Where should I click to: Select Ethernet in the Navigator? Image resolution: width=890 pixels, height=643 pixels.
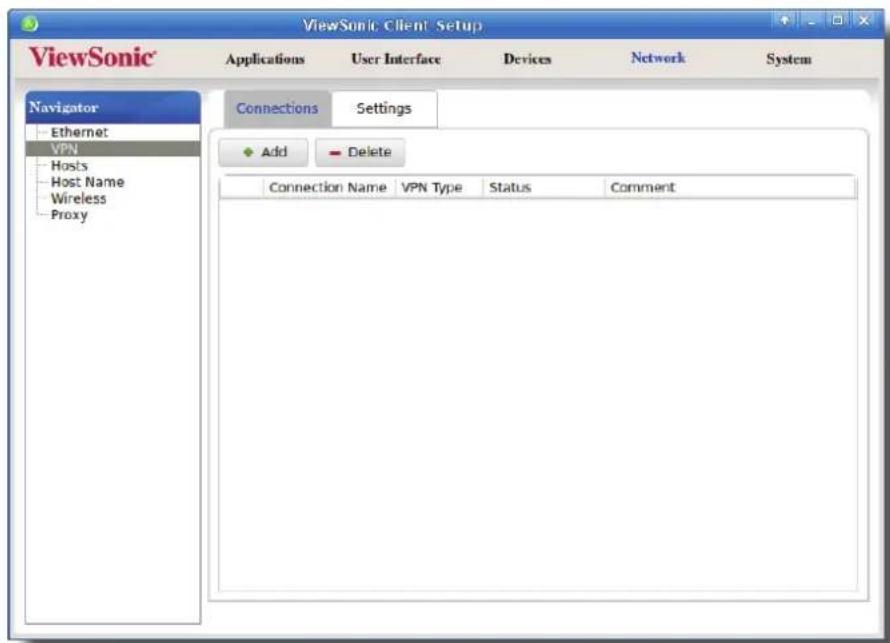(79, 132)
